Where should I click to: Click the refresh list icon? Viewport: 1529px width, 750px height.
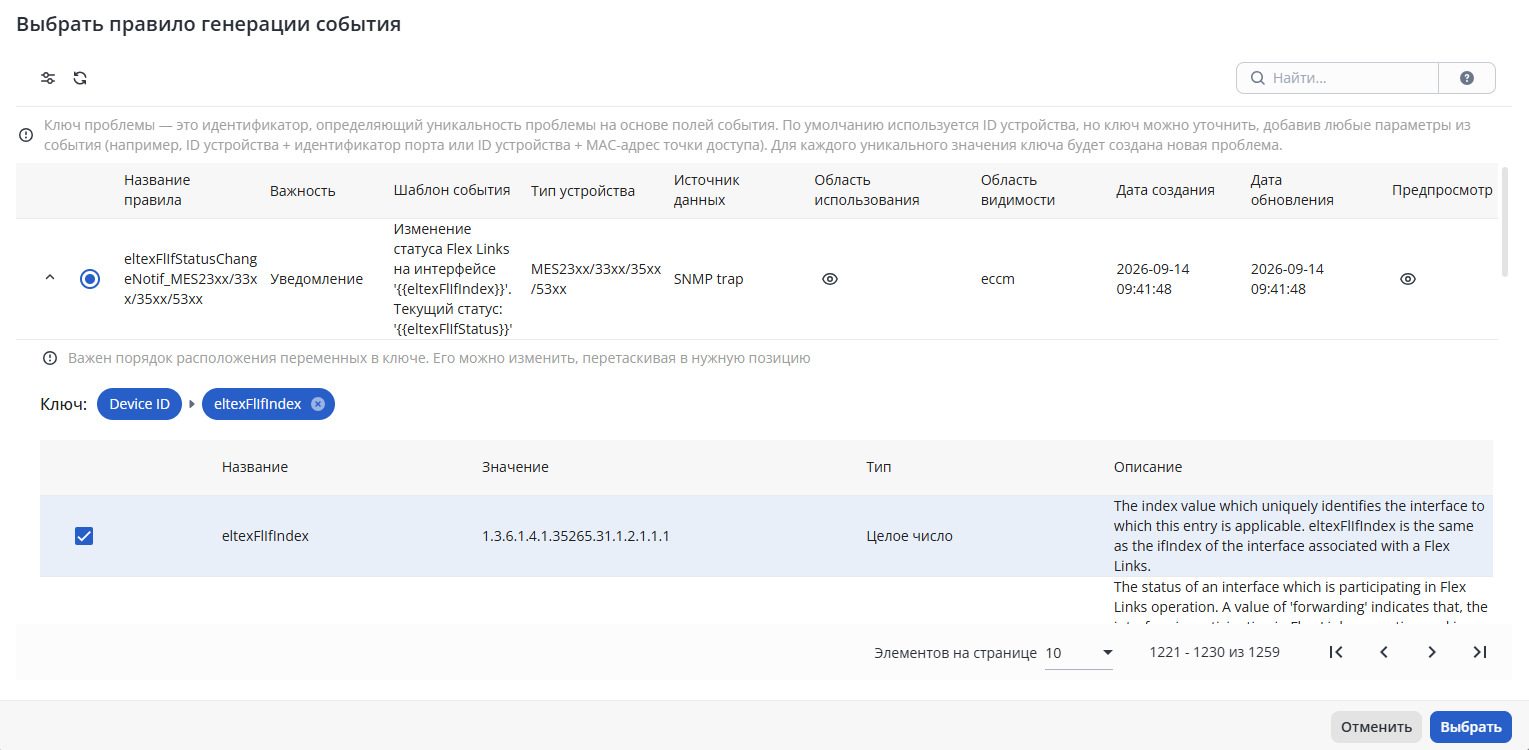point(80,78)
